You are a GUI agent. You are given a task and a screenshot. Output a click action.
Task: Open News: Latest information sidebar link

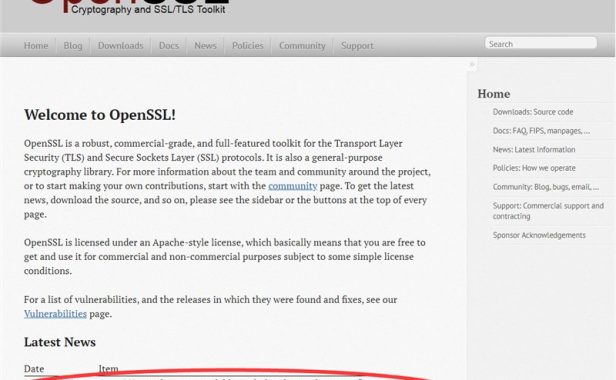pyautogui.click(x=534, y=149)
